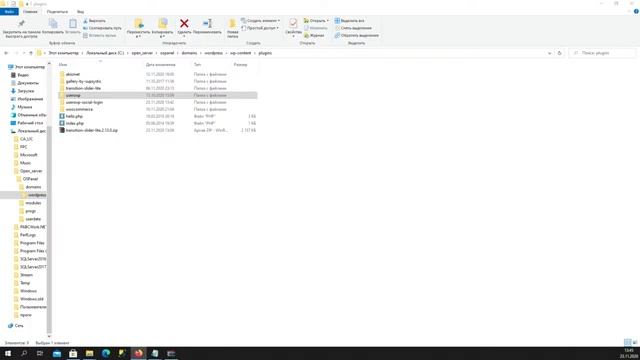640x360 pixels.
Task: Click the search plugins input field
Action: click(602, 53)
